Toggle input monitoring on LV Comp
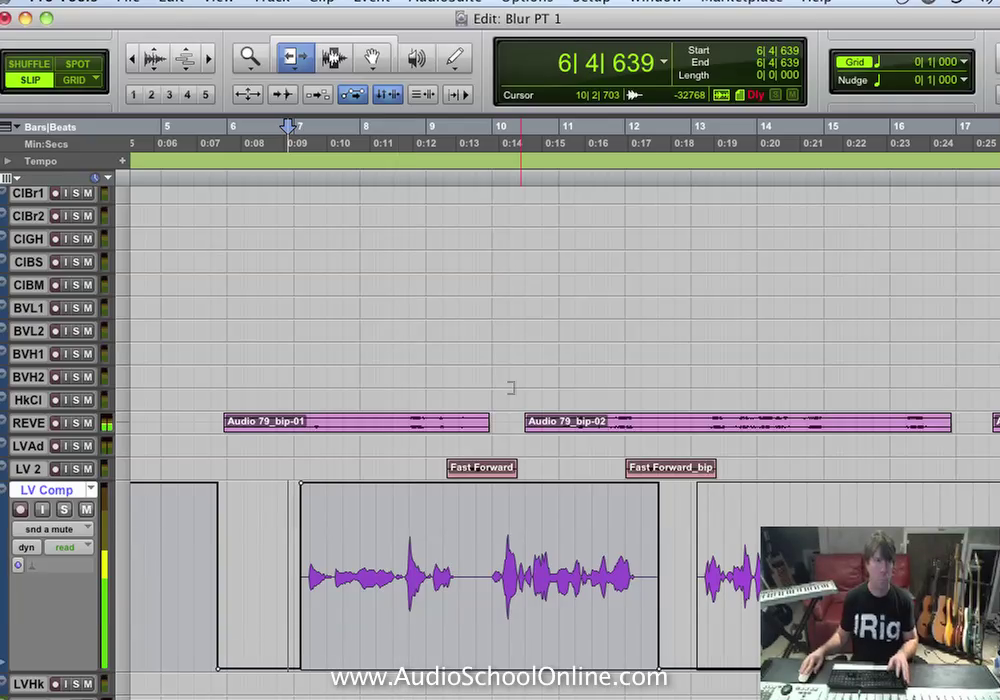The height and width of the screenshot is (700, 1000). tap(42, 509)
